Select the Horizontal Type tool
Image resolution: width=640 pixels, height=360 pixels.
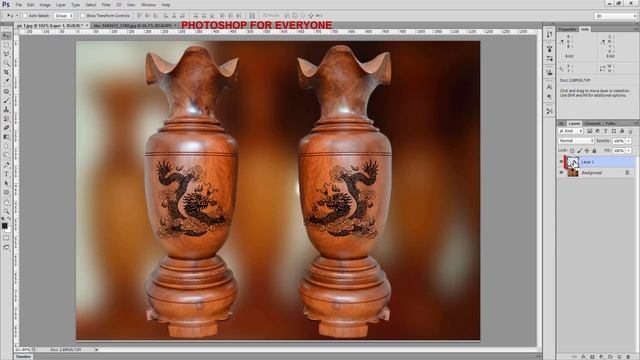6,174
